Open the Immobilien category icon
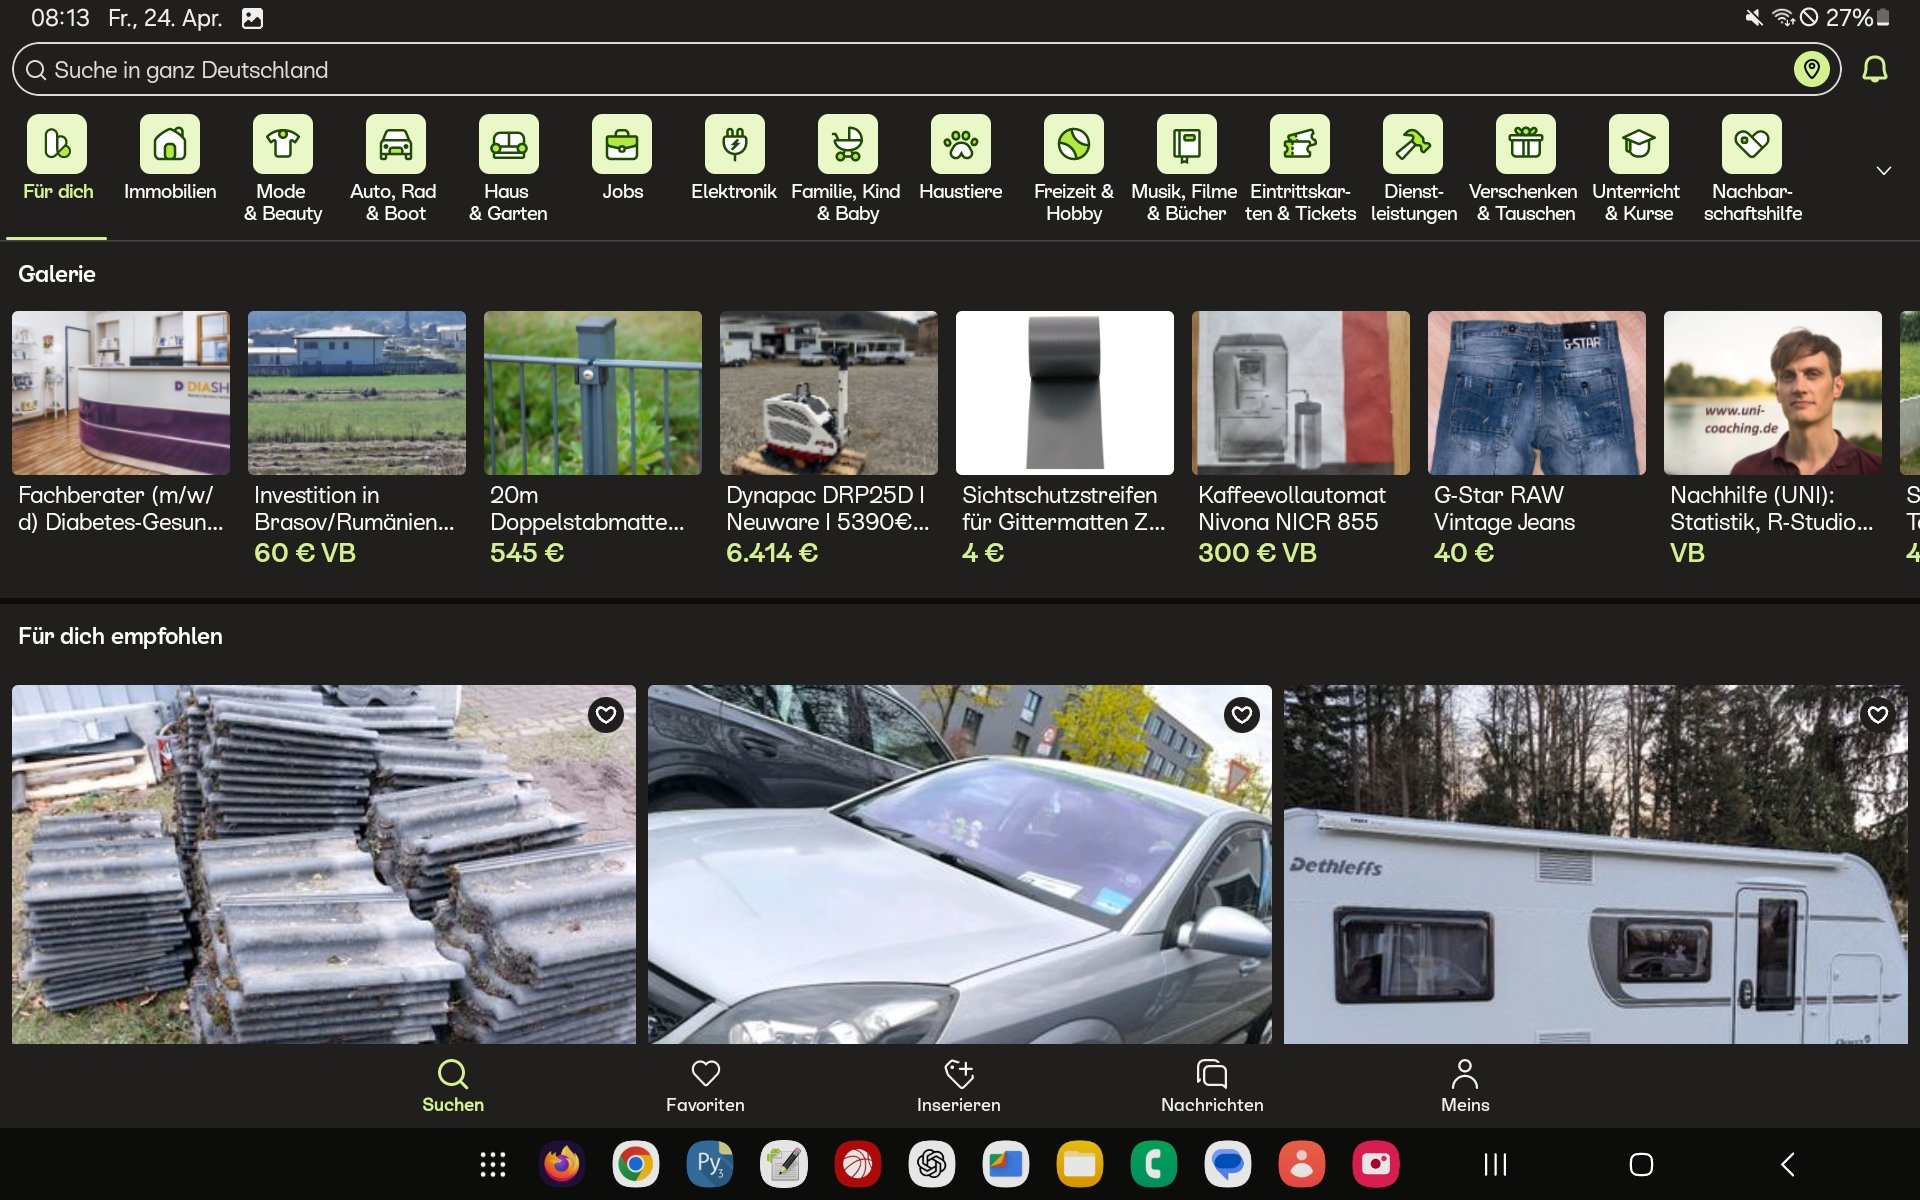Viewport: 1920px width, 1200px height. coord(170,145)
